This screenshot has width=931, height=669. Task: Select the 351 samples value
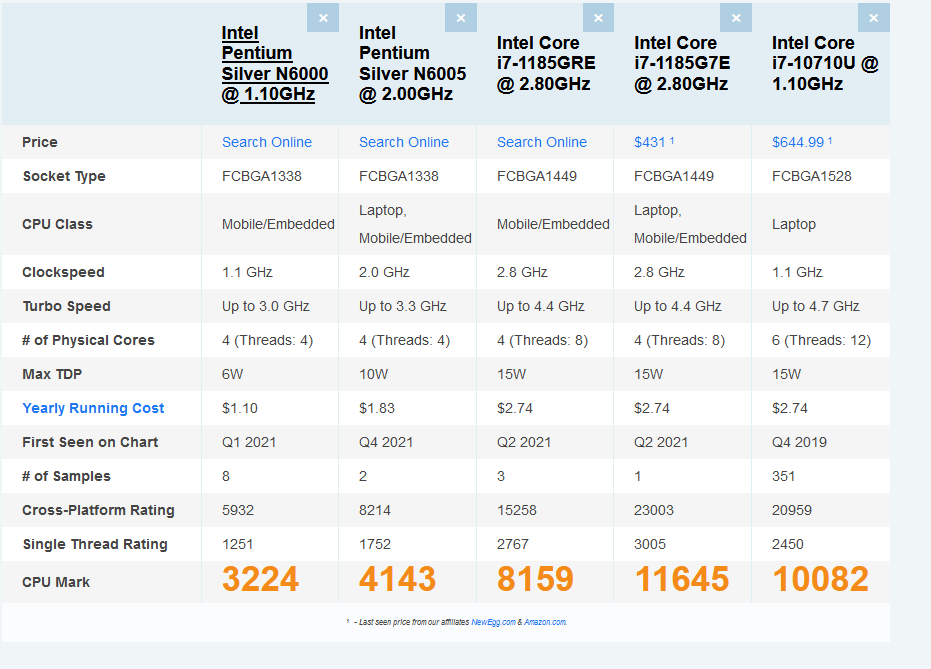[783, 476]
